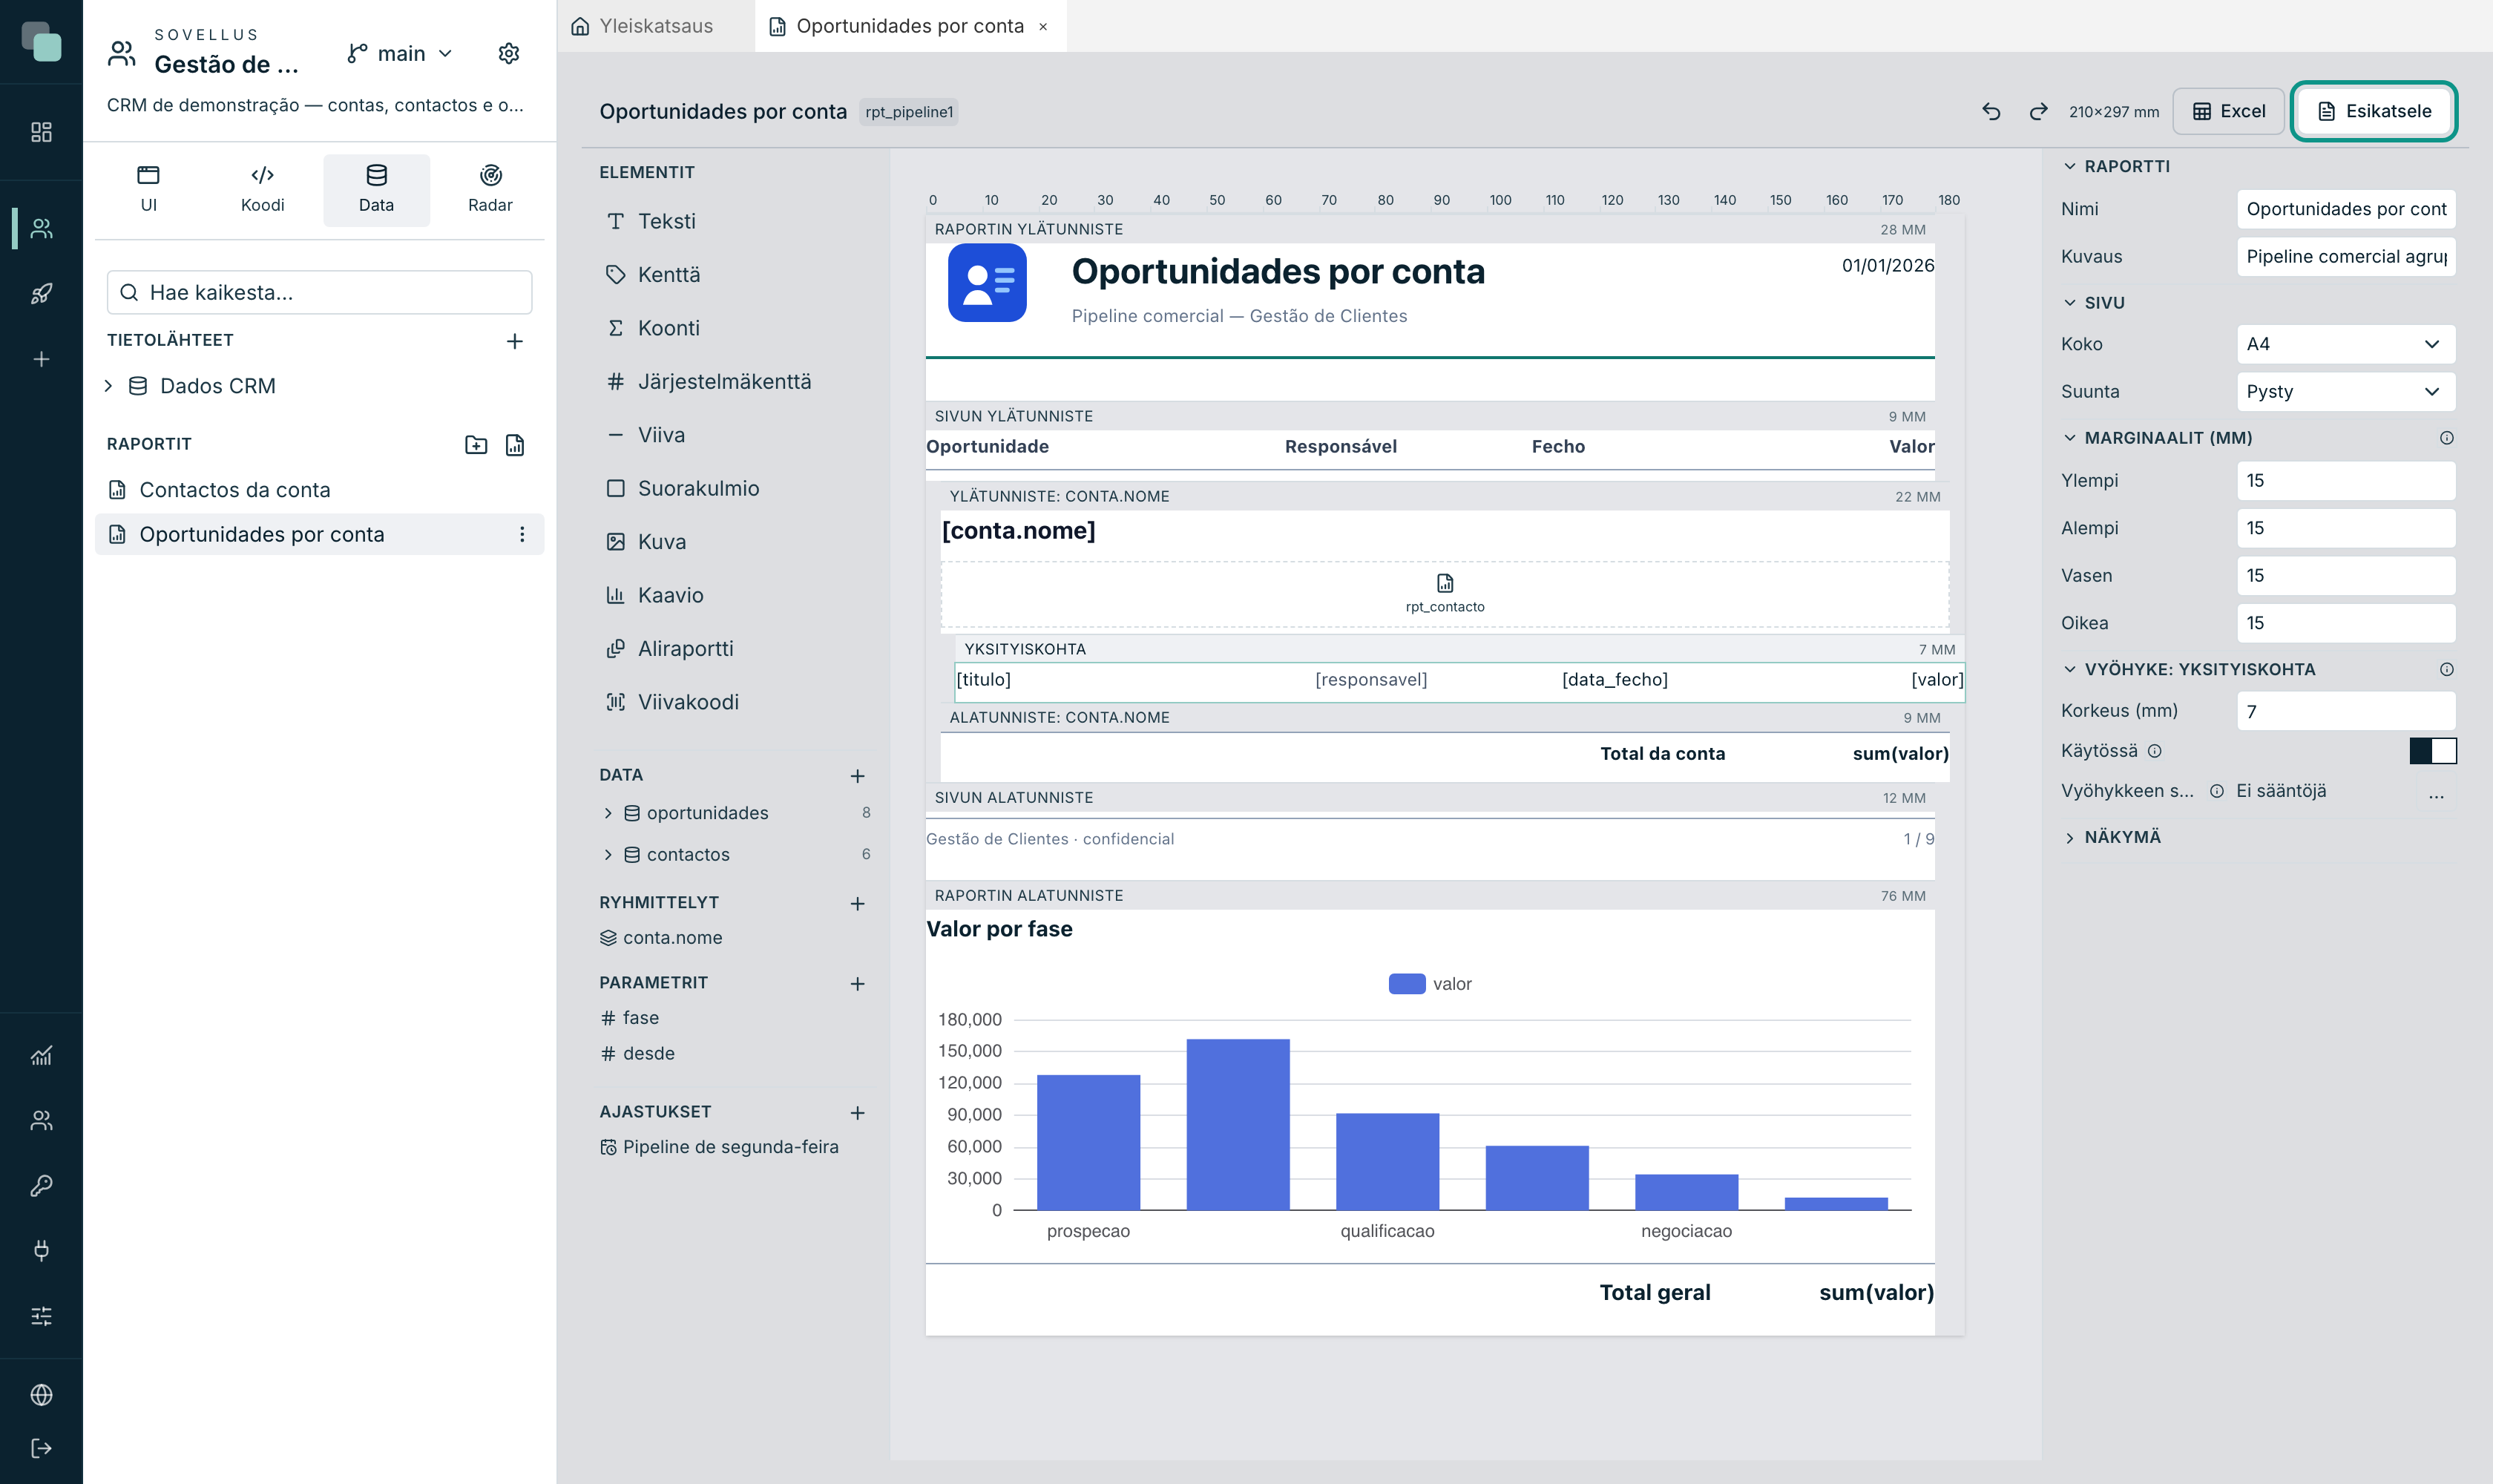Open the plug integrations icon
Viewport: 2493px width, 1484px height.
(x=41, y=1250)
